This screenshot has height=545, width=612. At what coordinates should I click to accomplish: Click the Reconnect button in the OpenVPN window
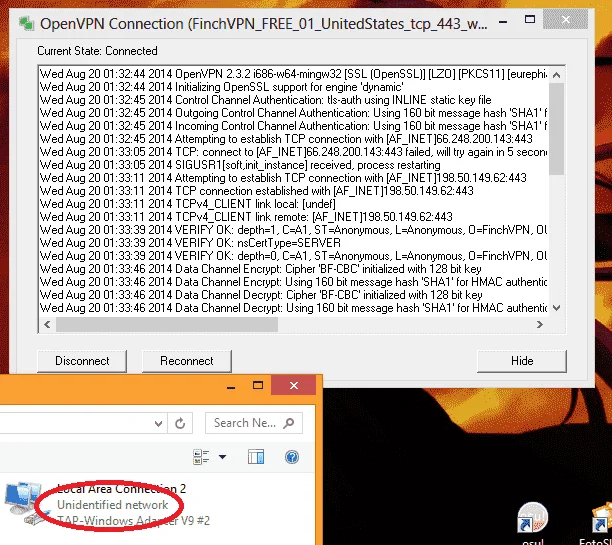pyautogui.click(x=187, y=361)
